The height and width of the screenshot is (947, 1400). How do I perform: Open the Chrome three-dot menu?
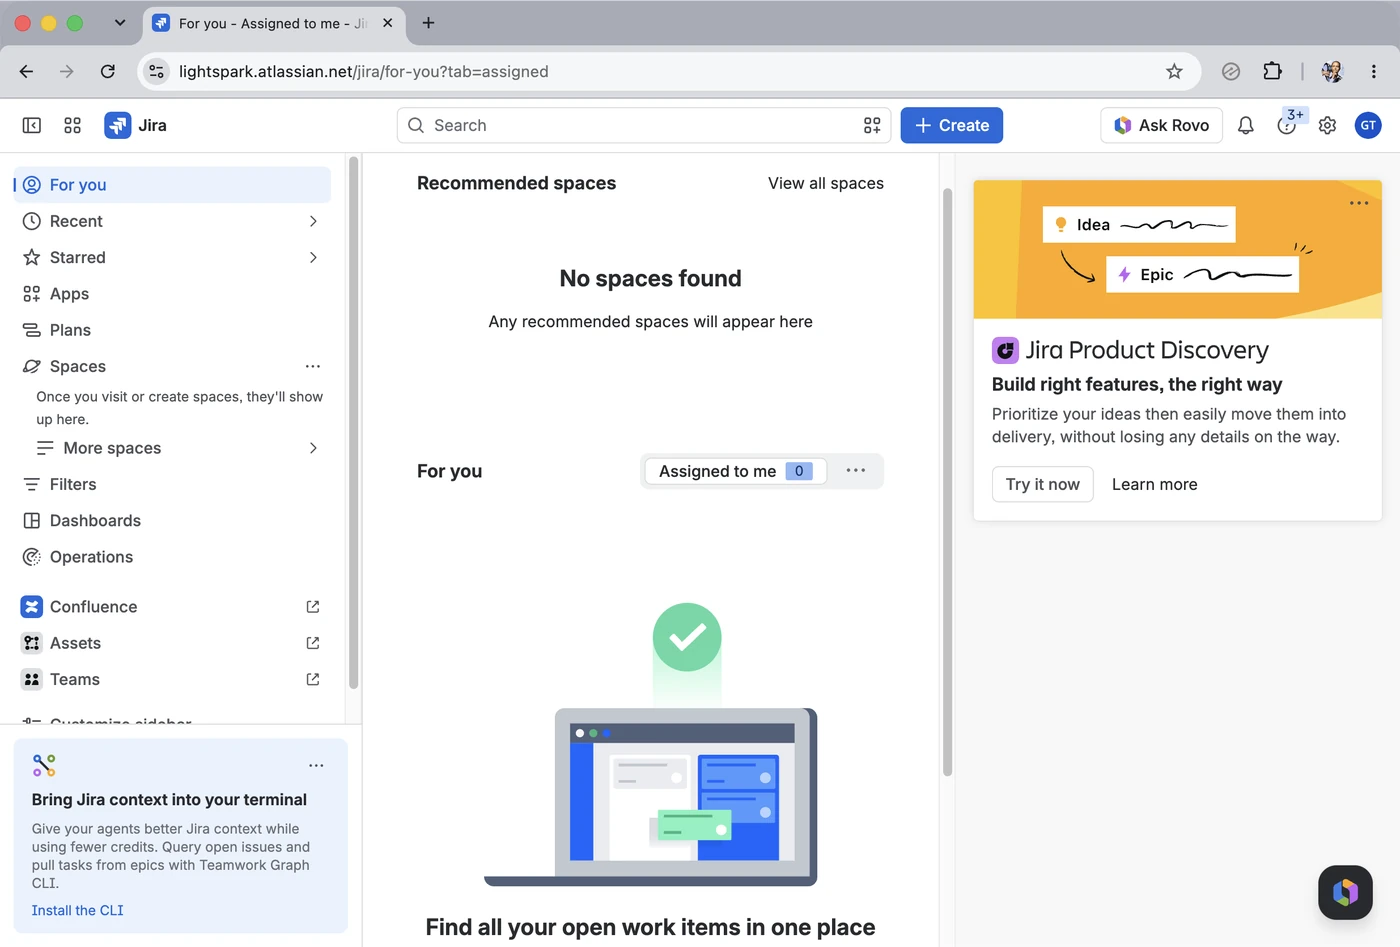click(1374, 71)
